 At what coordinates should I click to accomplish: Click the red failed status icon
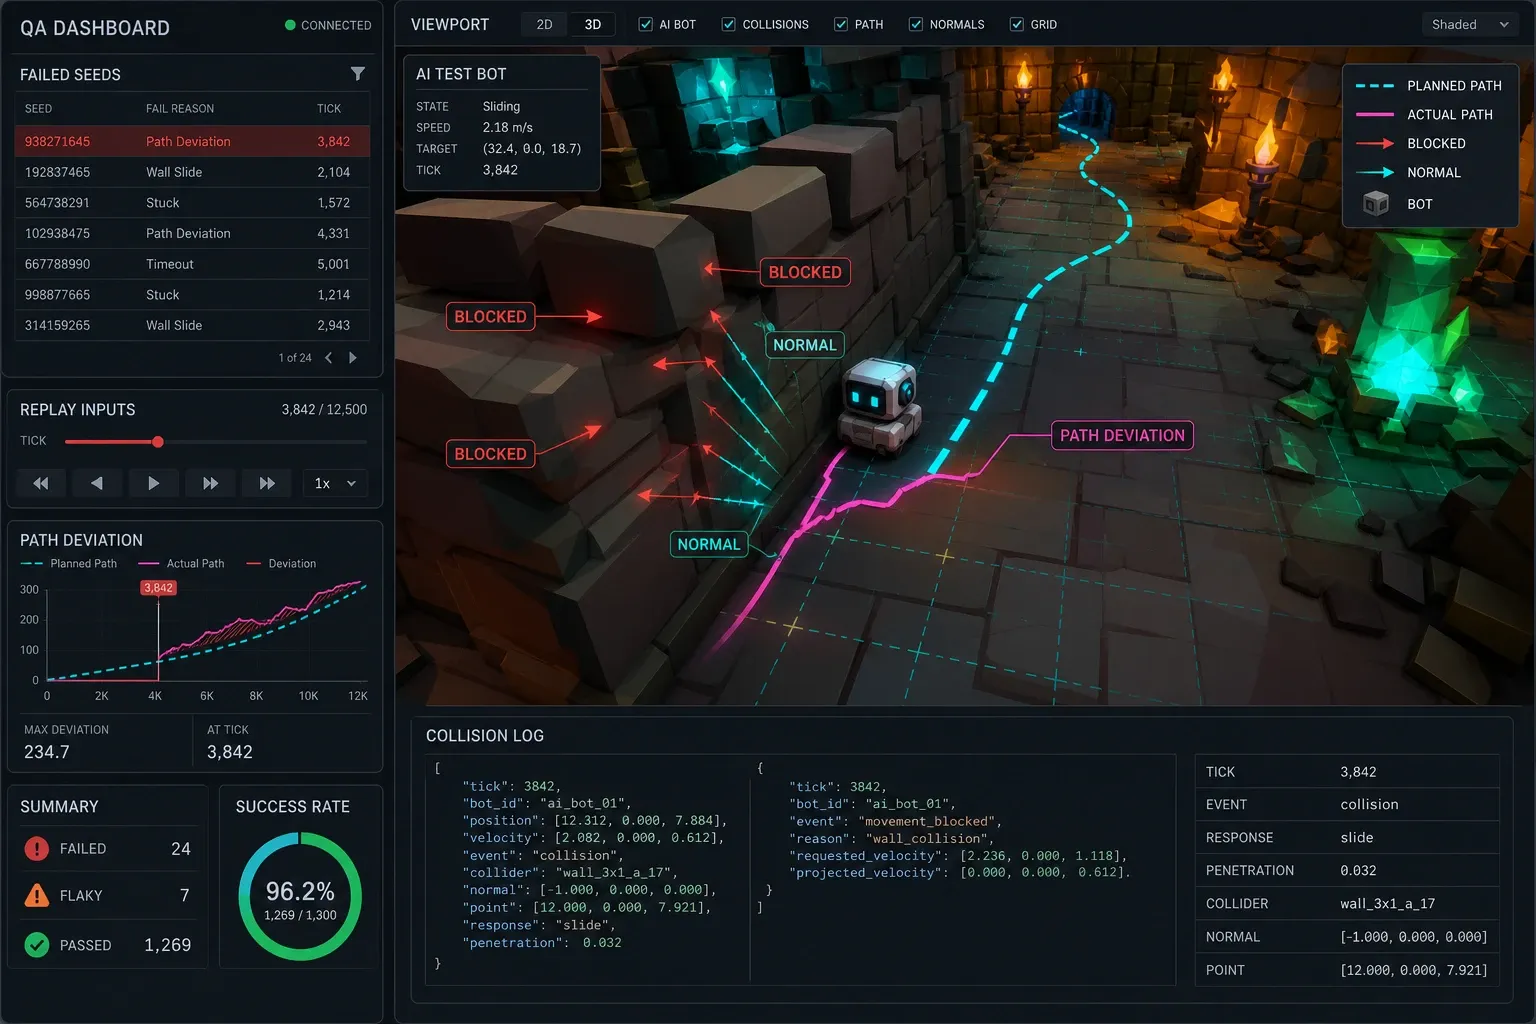[x=37, y=849]
